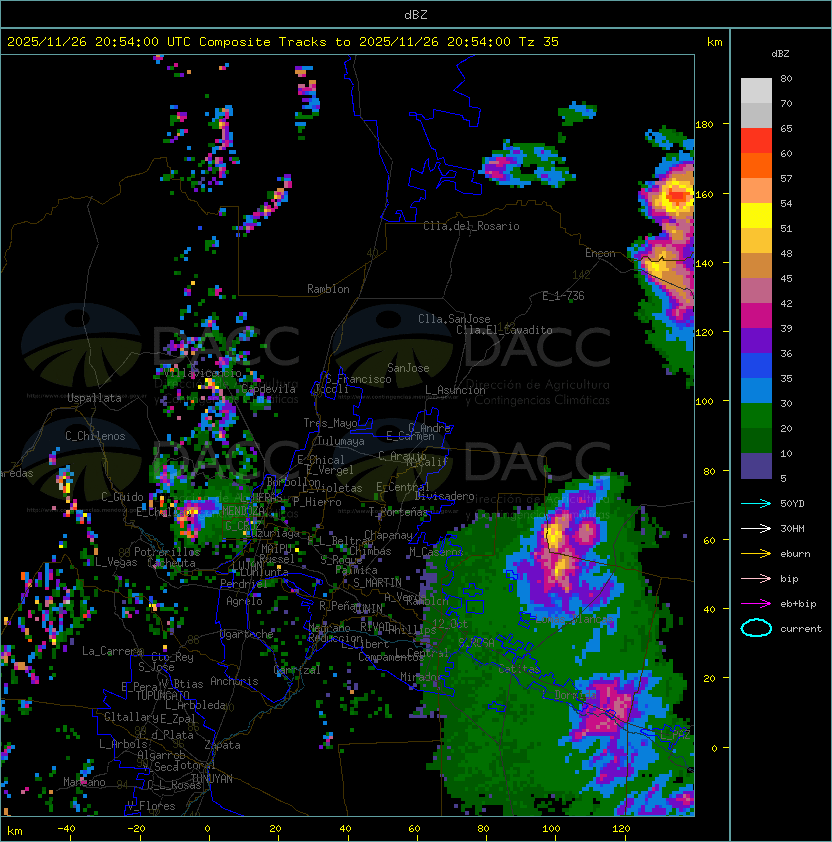Click the 'Tulumaya' place label
Screen dimensions: 832x842
point(341,441)
